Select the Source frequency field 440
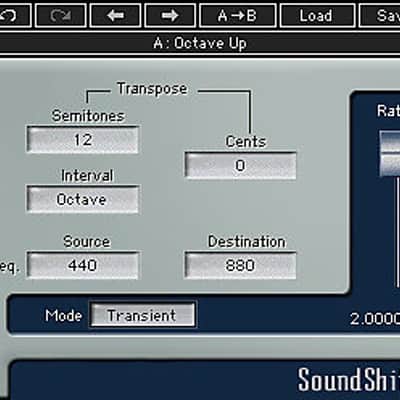 pyautogui.click(x=83, y=265)
